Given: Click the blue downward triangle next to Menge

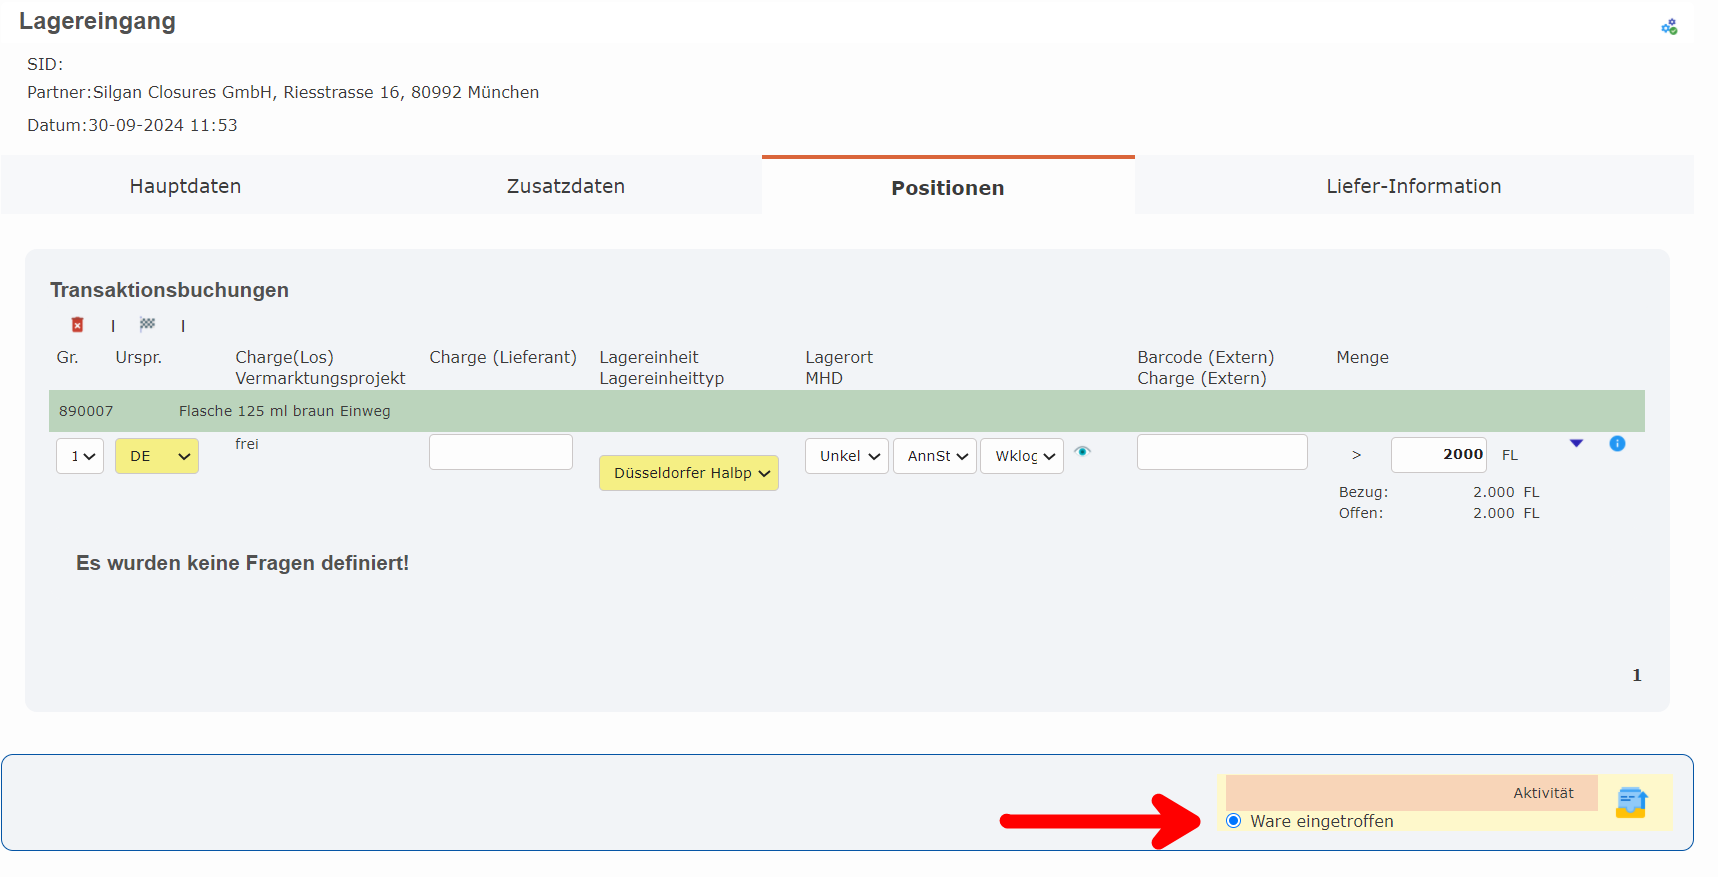Looking at the screenshot, I should pyautogui.click(x=1576, y=443).
